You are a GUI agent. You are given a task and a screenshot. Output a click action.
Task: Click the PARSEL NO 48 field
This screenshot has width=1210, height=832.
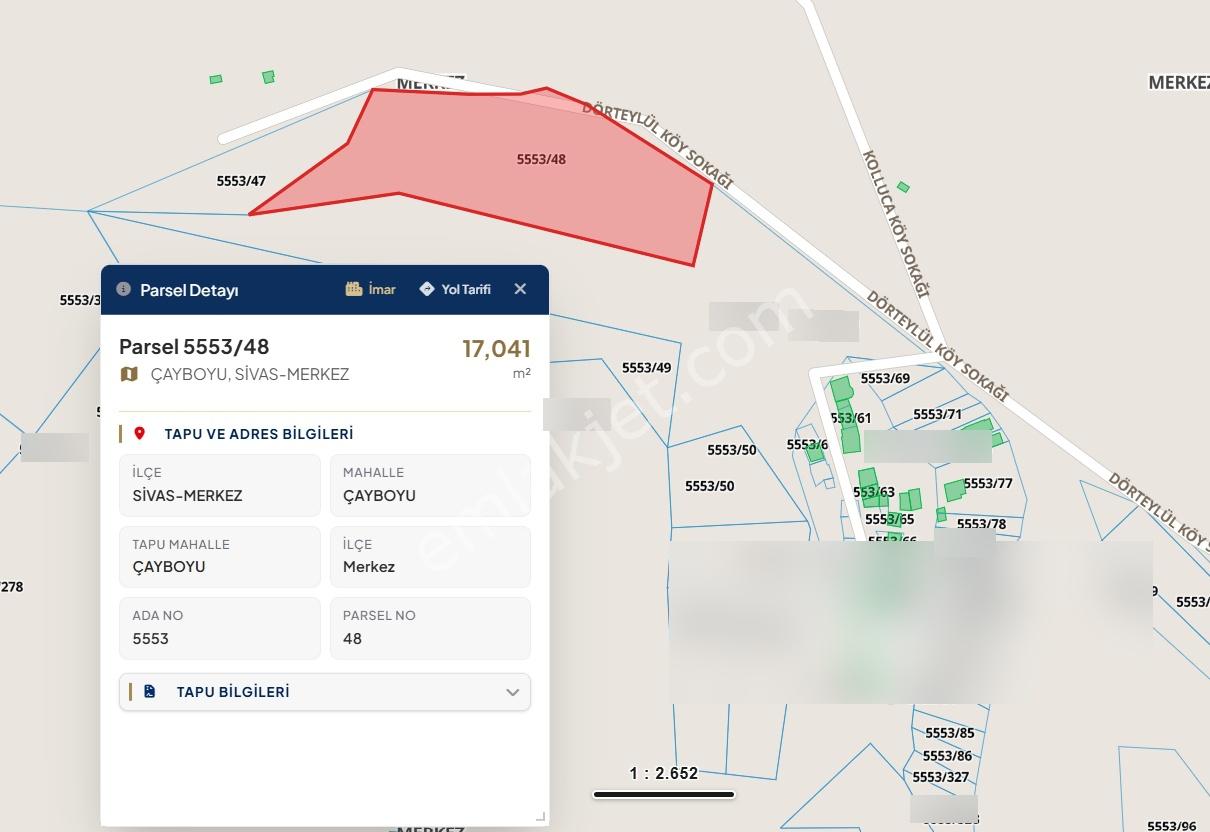tap(430, 628)
